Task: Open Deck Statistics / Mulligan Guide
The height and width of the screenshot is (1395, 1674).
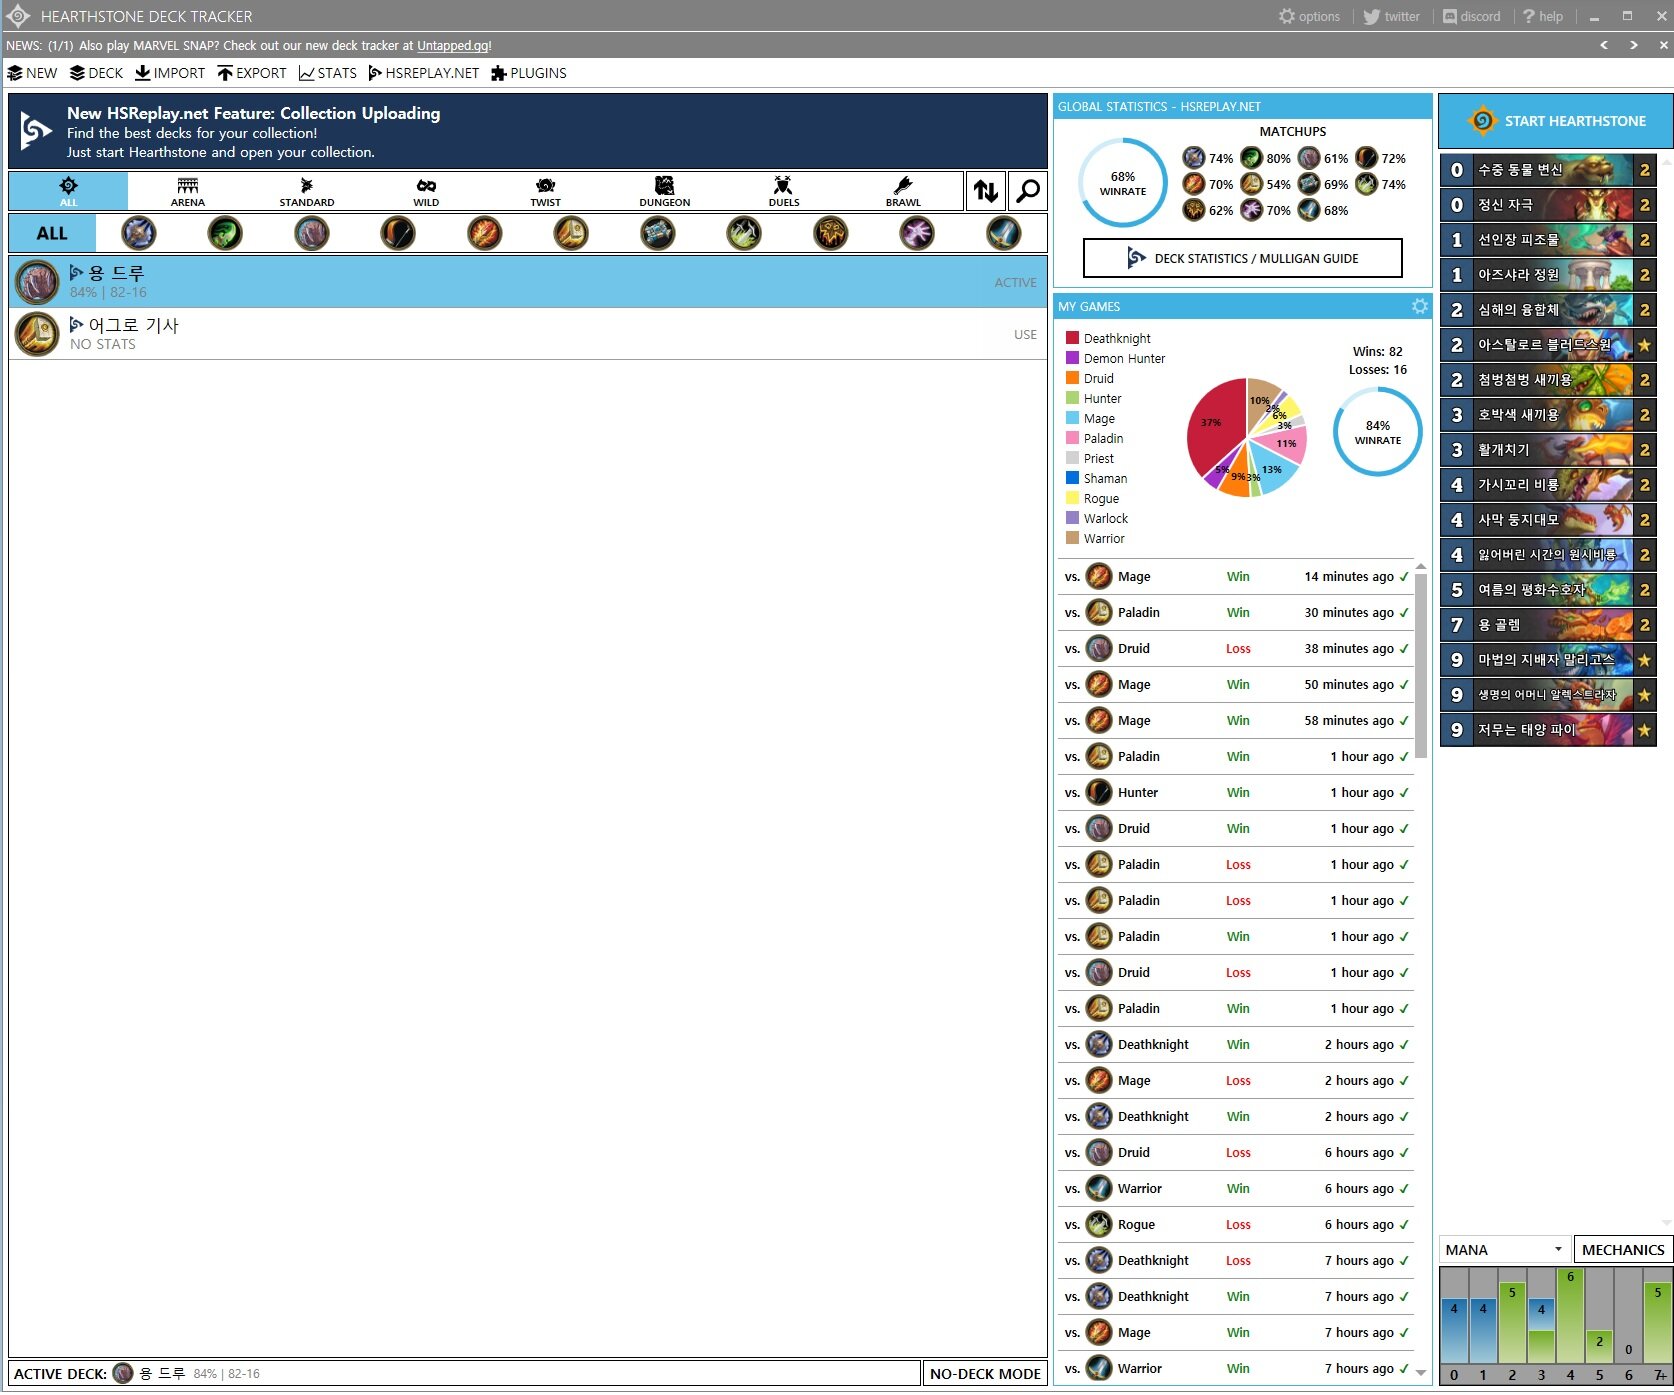Action: pos(1242,258)
